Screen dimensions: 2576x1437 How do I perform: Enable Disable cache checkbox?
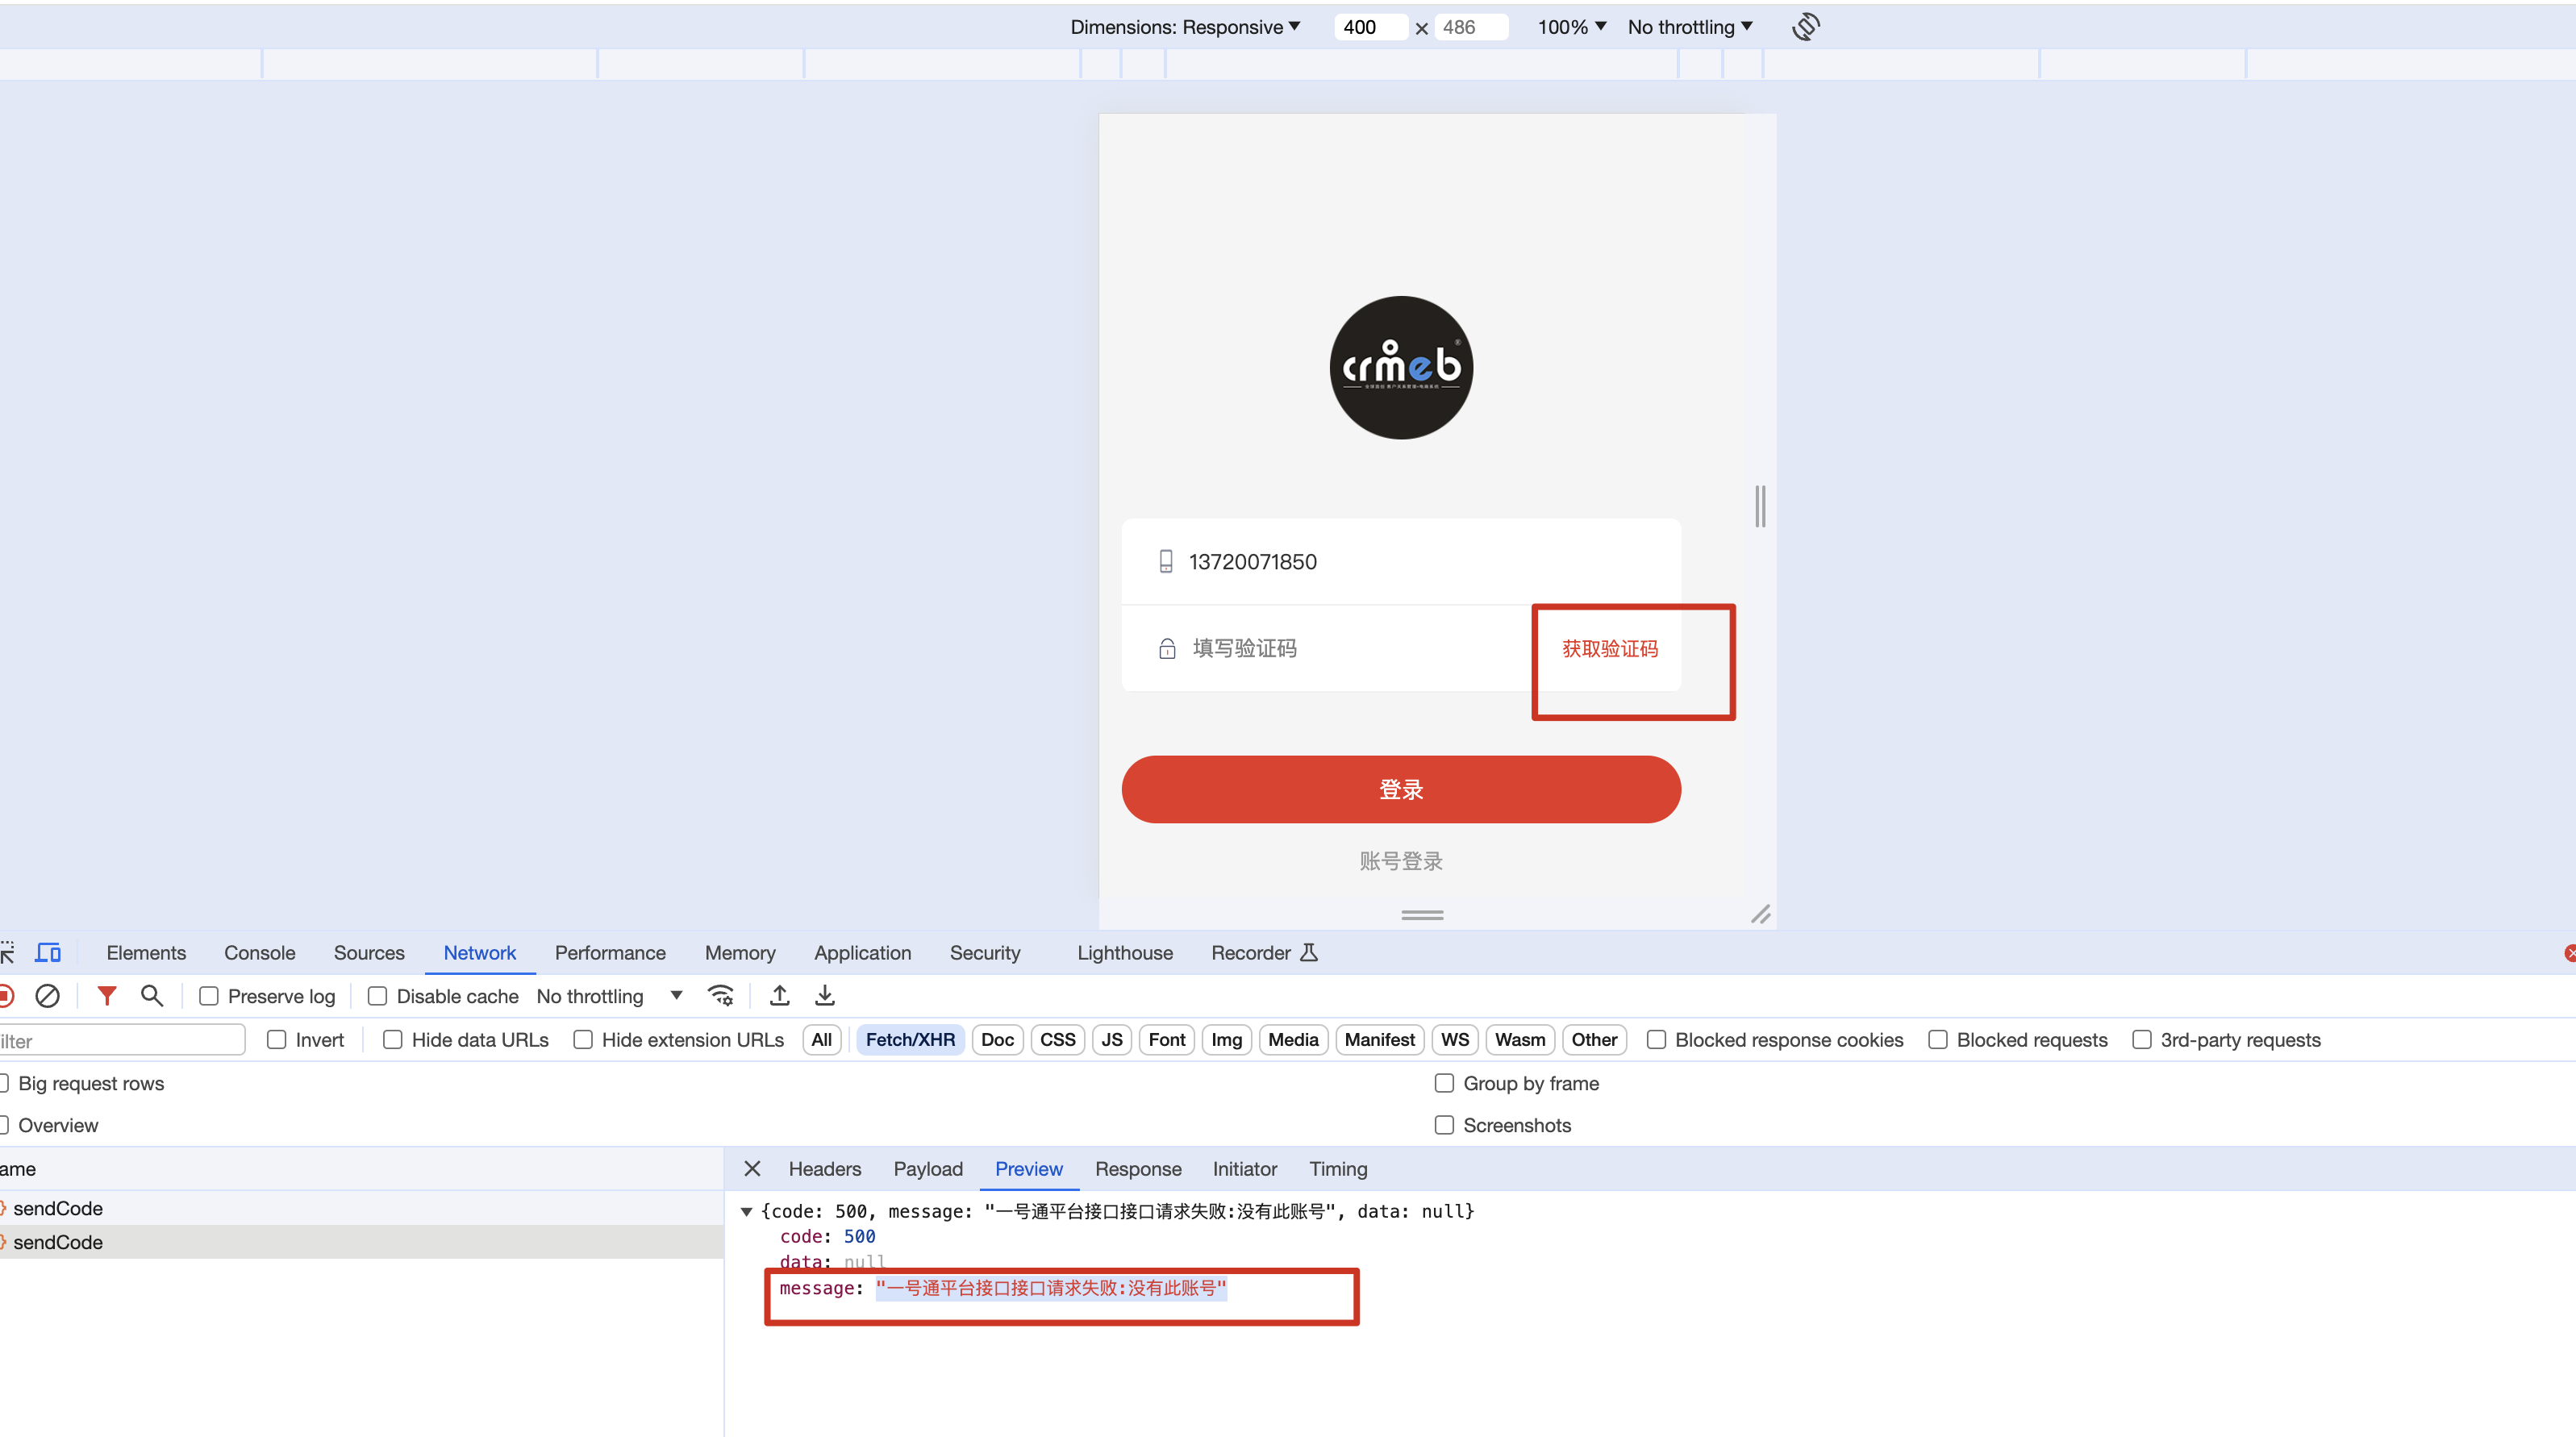(x=377, y=996)
